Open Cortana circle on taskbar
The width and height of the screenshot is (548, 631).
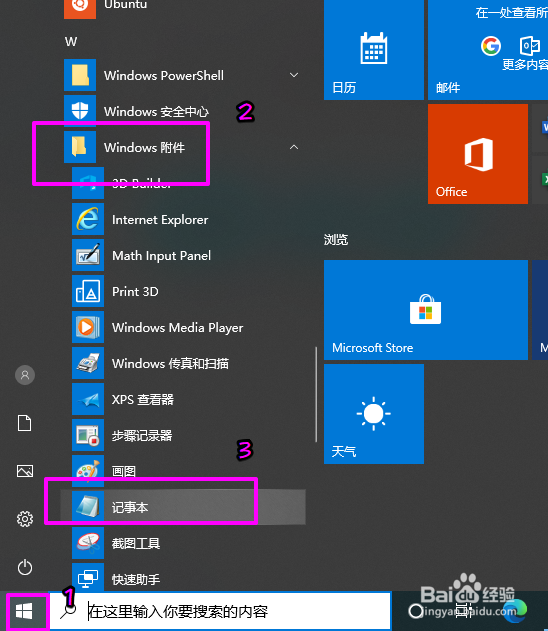416,611
